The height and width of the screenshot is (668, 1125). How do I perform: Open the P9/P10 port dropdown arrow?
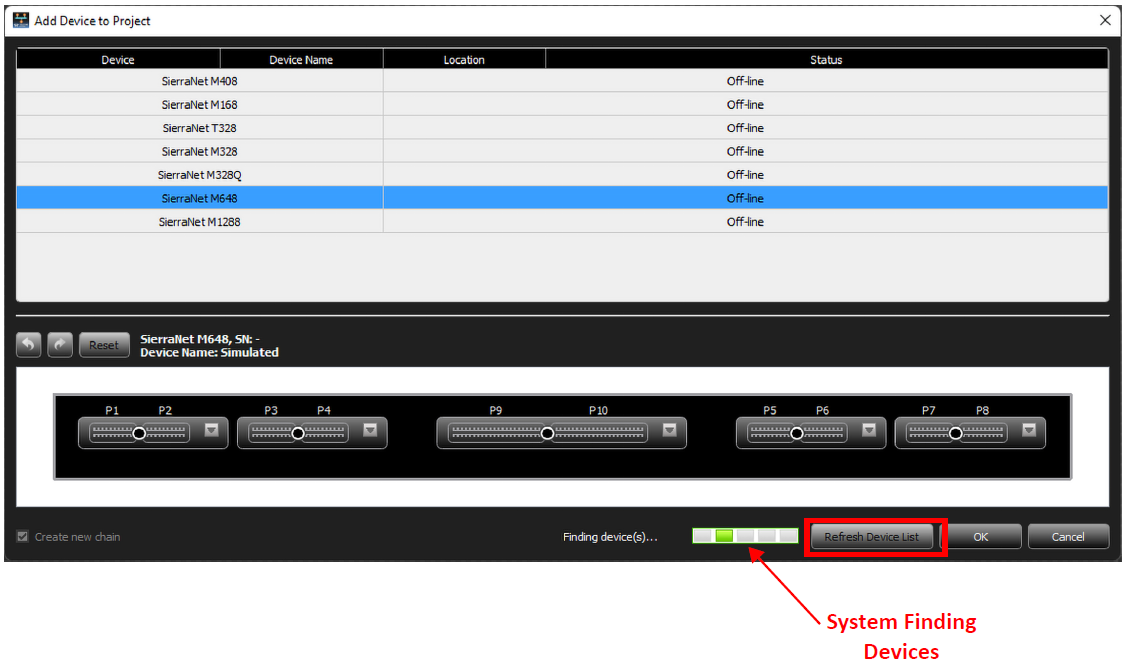tap(669, 430)
